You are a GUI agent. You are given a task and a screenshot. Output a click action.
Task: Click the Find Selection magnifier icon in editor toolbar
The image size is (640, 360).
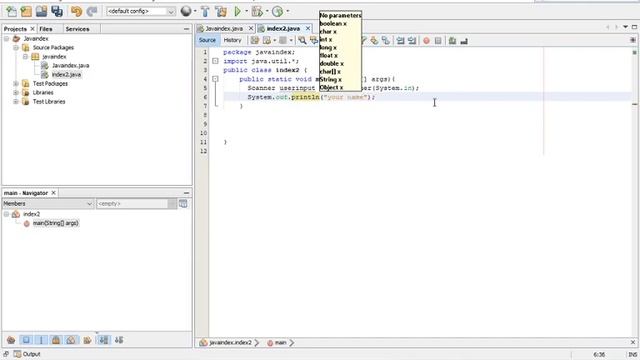click(302, 40)
